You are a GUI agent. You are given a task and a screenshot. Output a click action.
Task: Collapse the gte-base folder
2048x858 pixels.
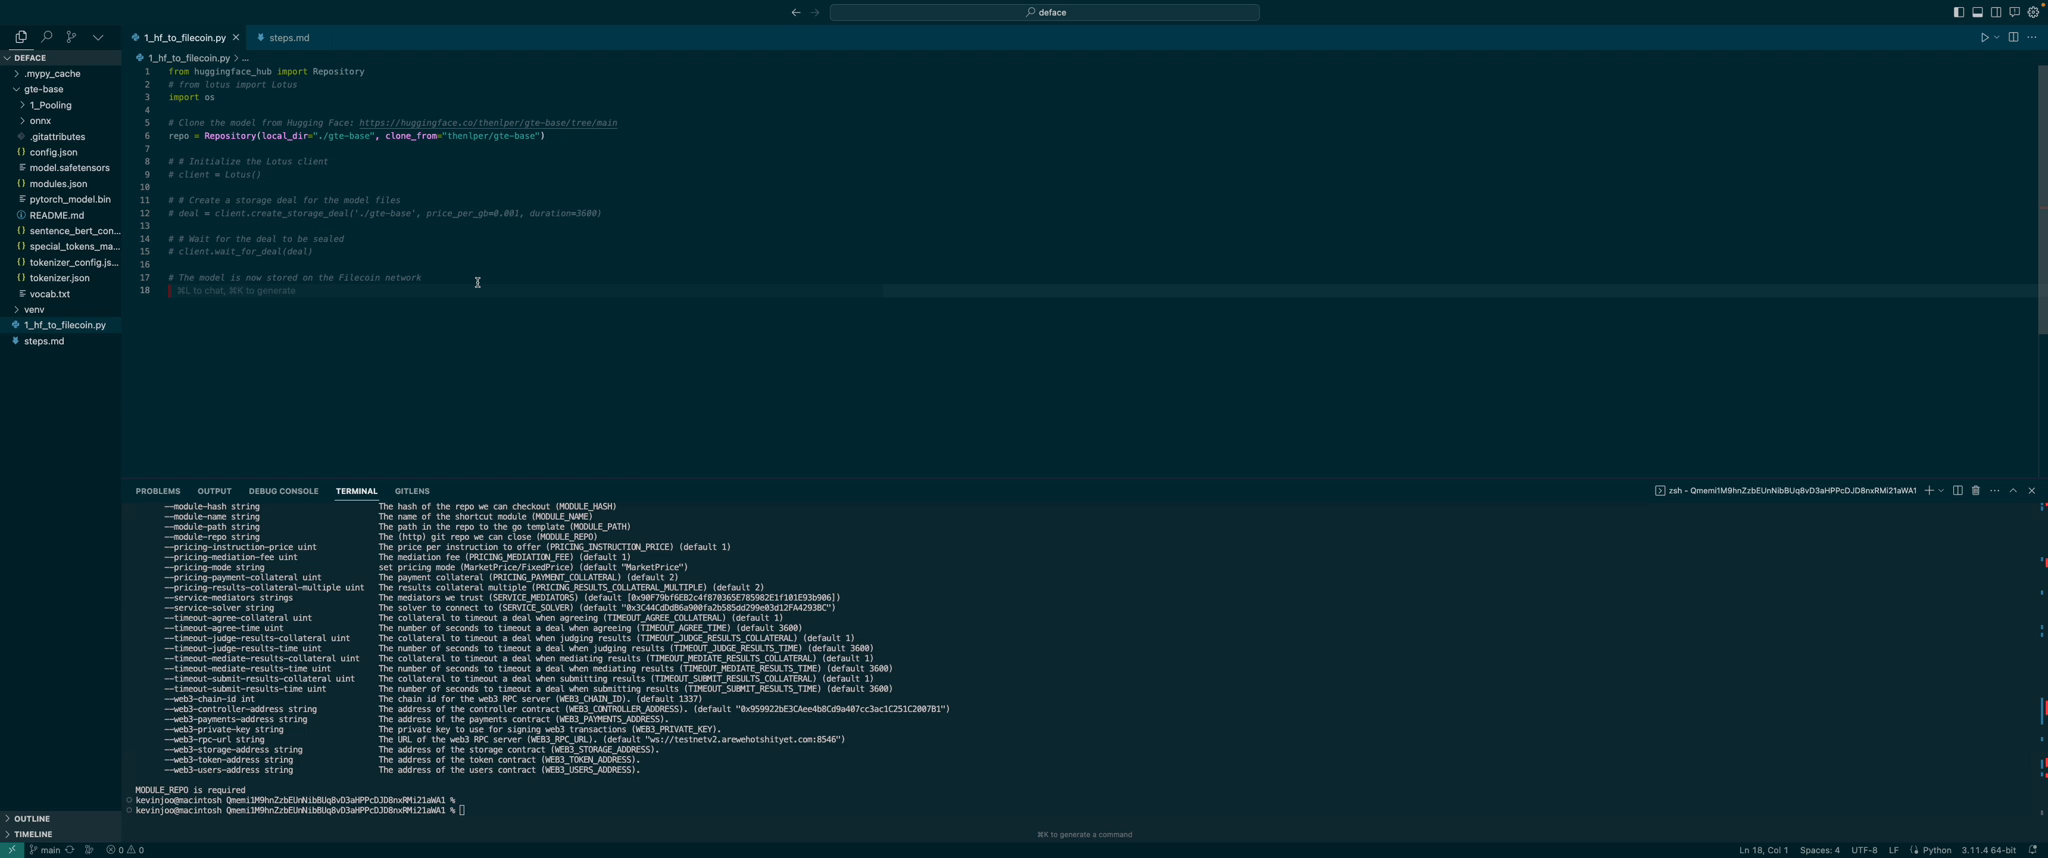(60, 89)
